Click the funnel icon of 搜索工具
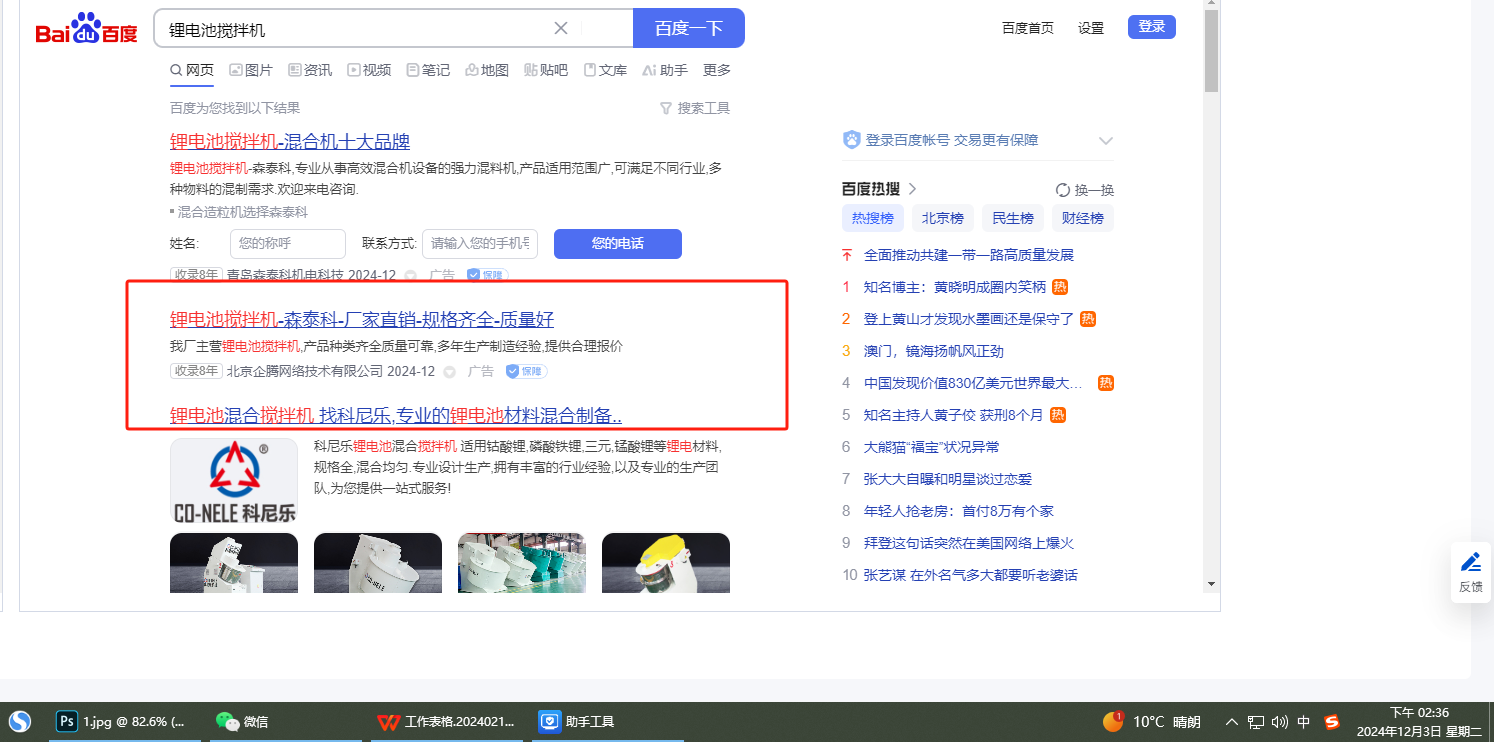The image size is (1494, 742). click(x=666, y=108)
